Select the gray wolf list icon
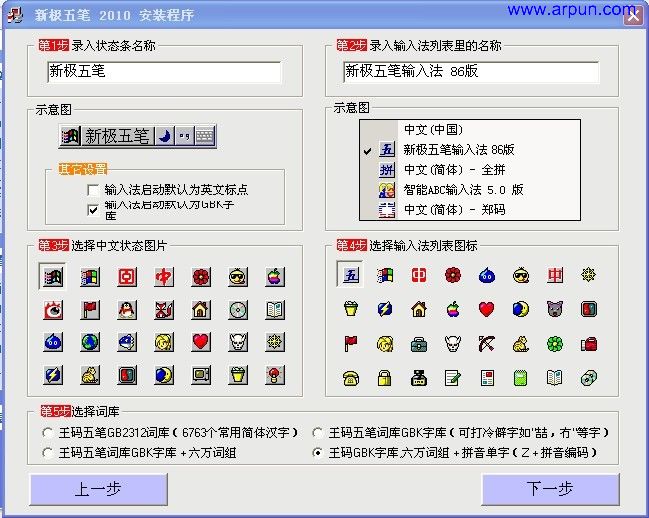 [x=555, y=309]
